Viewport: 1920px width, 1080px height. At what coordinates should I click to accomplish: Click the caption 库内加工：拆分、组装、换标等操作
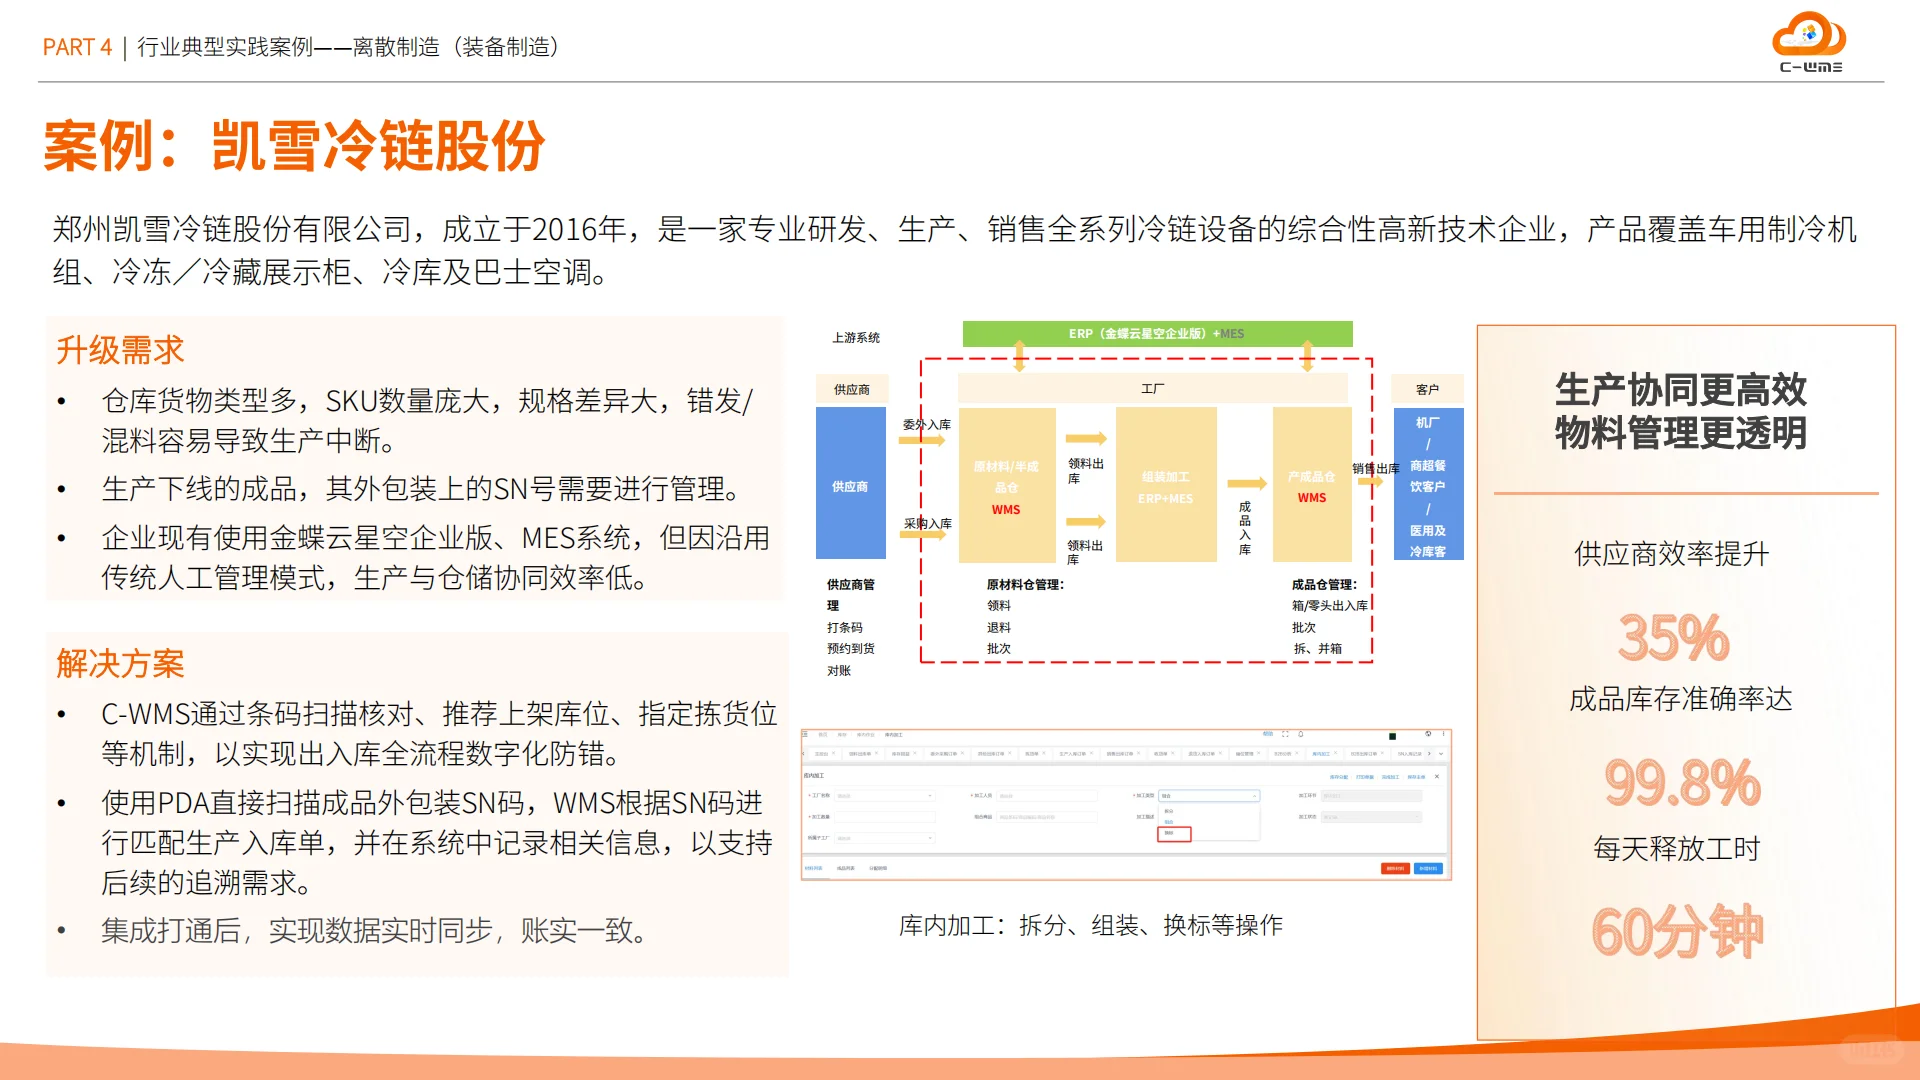point(1090,926)
